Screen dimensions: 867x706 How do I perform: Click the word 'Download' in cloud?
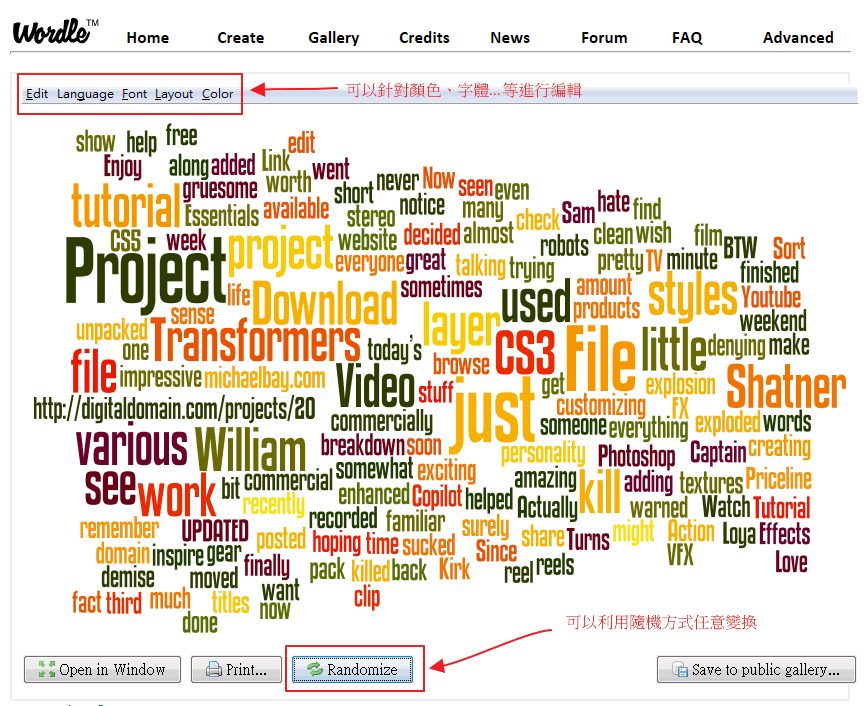(x=325, y=304)
